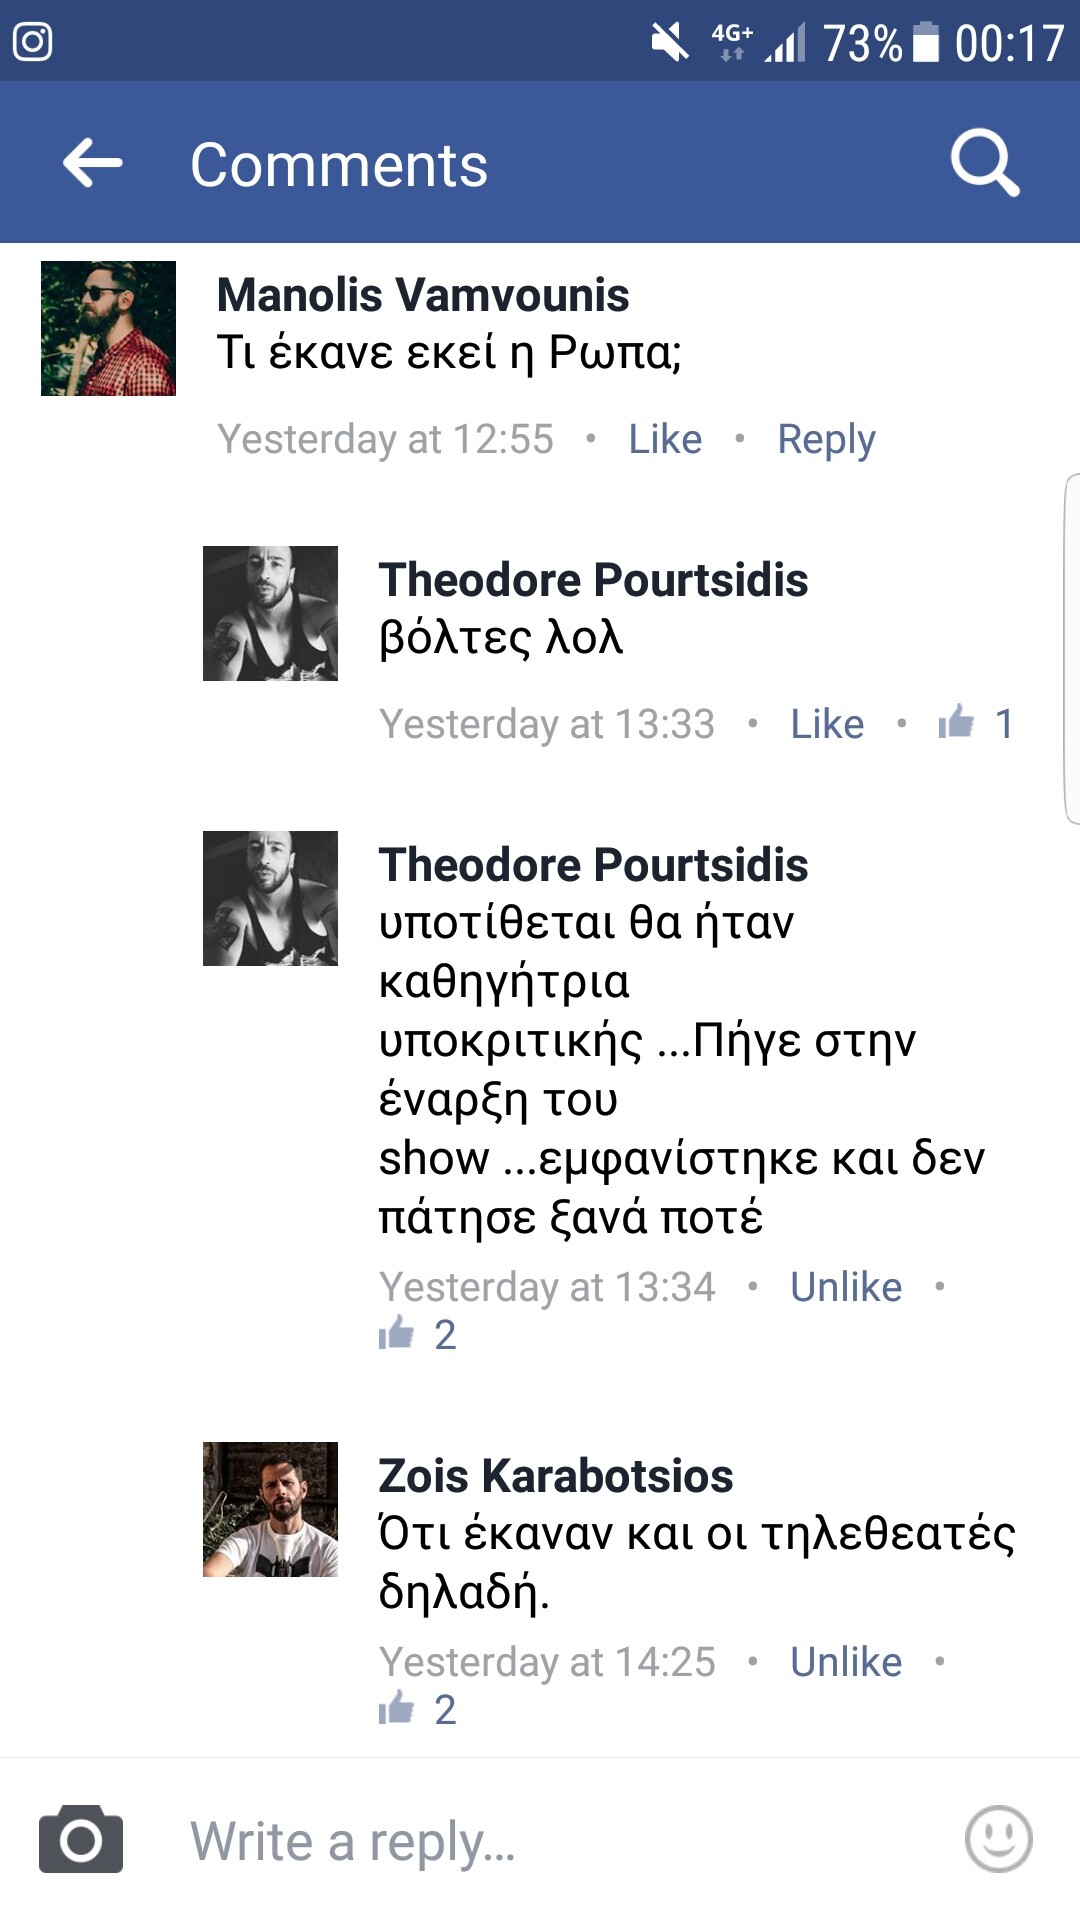Screen dimensions: 1080x1920
Task: Open the emoji smiley picker
Action: [998, 1839]
